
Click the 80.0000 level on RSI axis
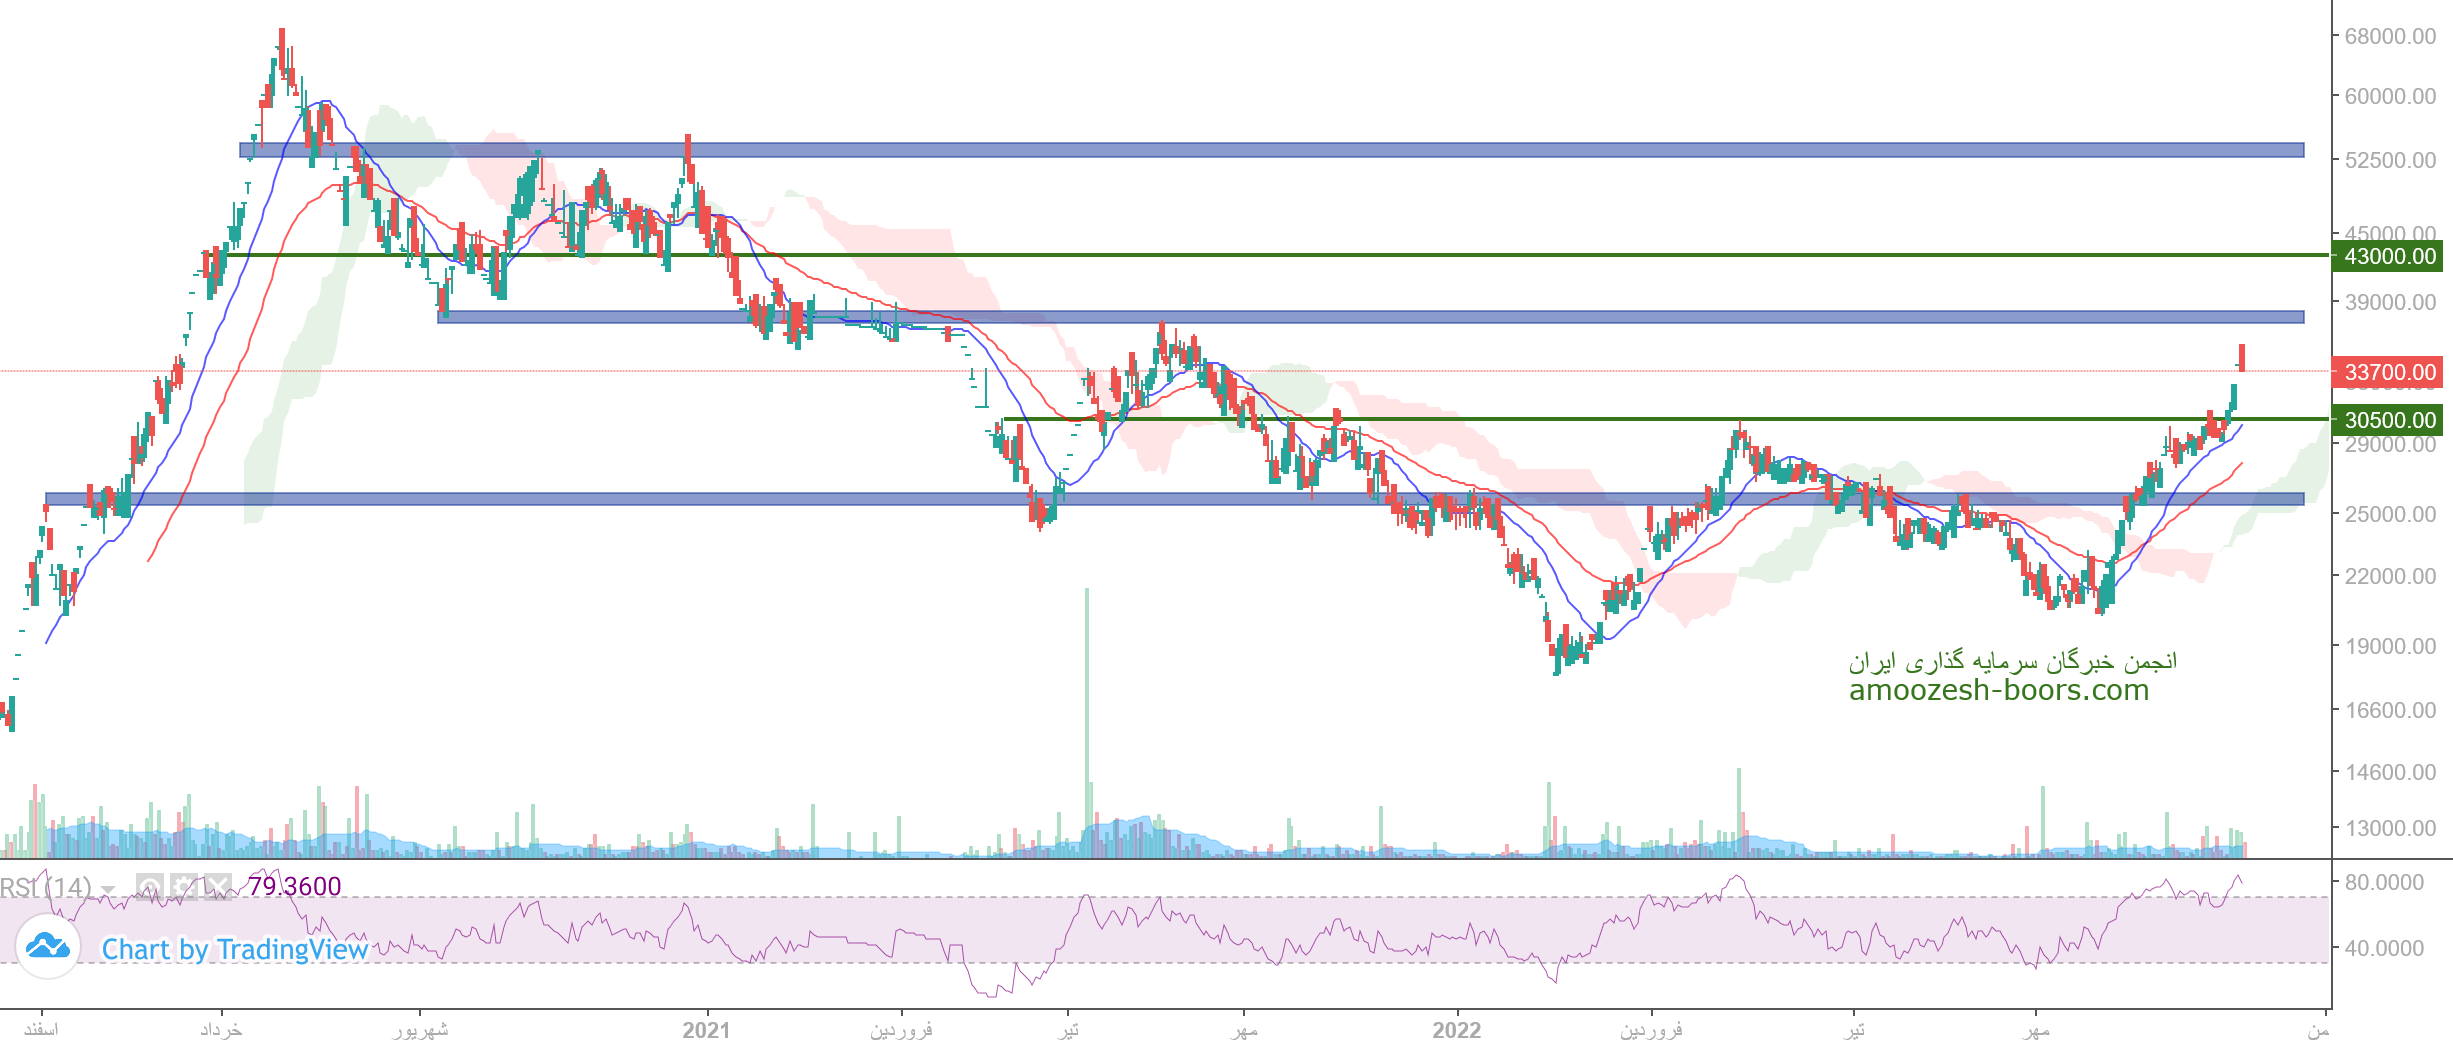click(2383, 882)
